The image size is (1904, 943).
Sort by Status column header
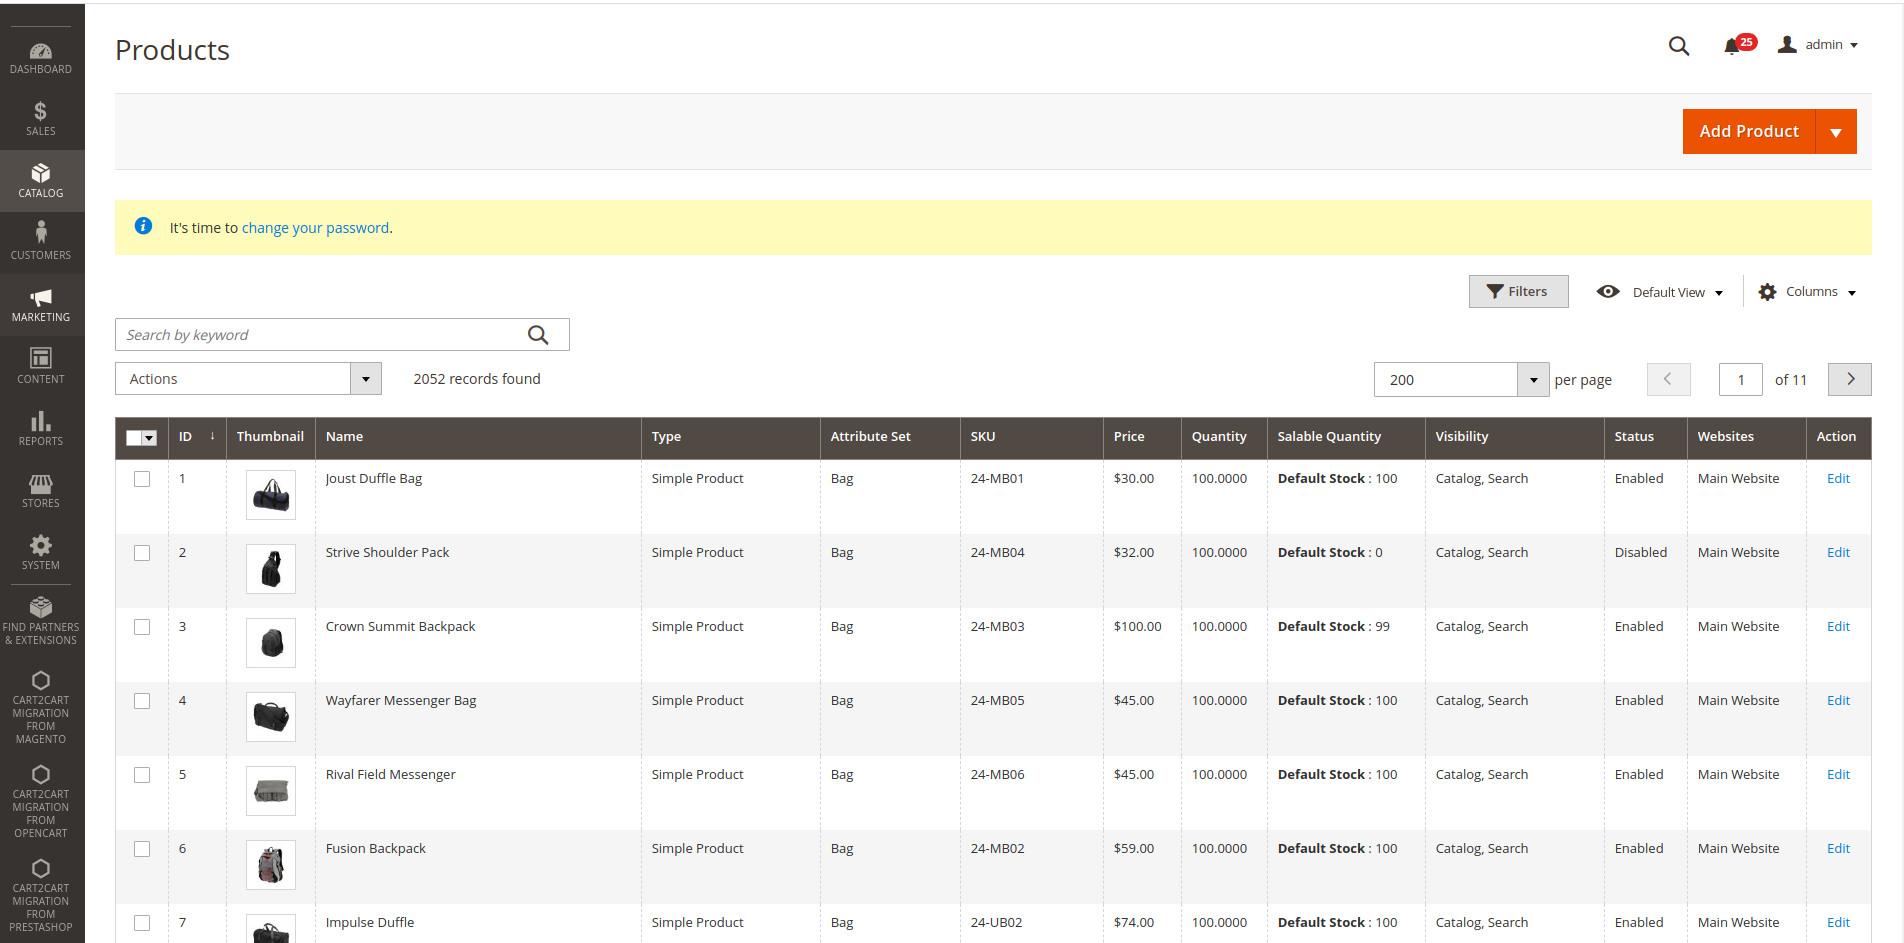coord(1645,437)
